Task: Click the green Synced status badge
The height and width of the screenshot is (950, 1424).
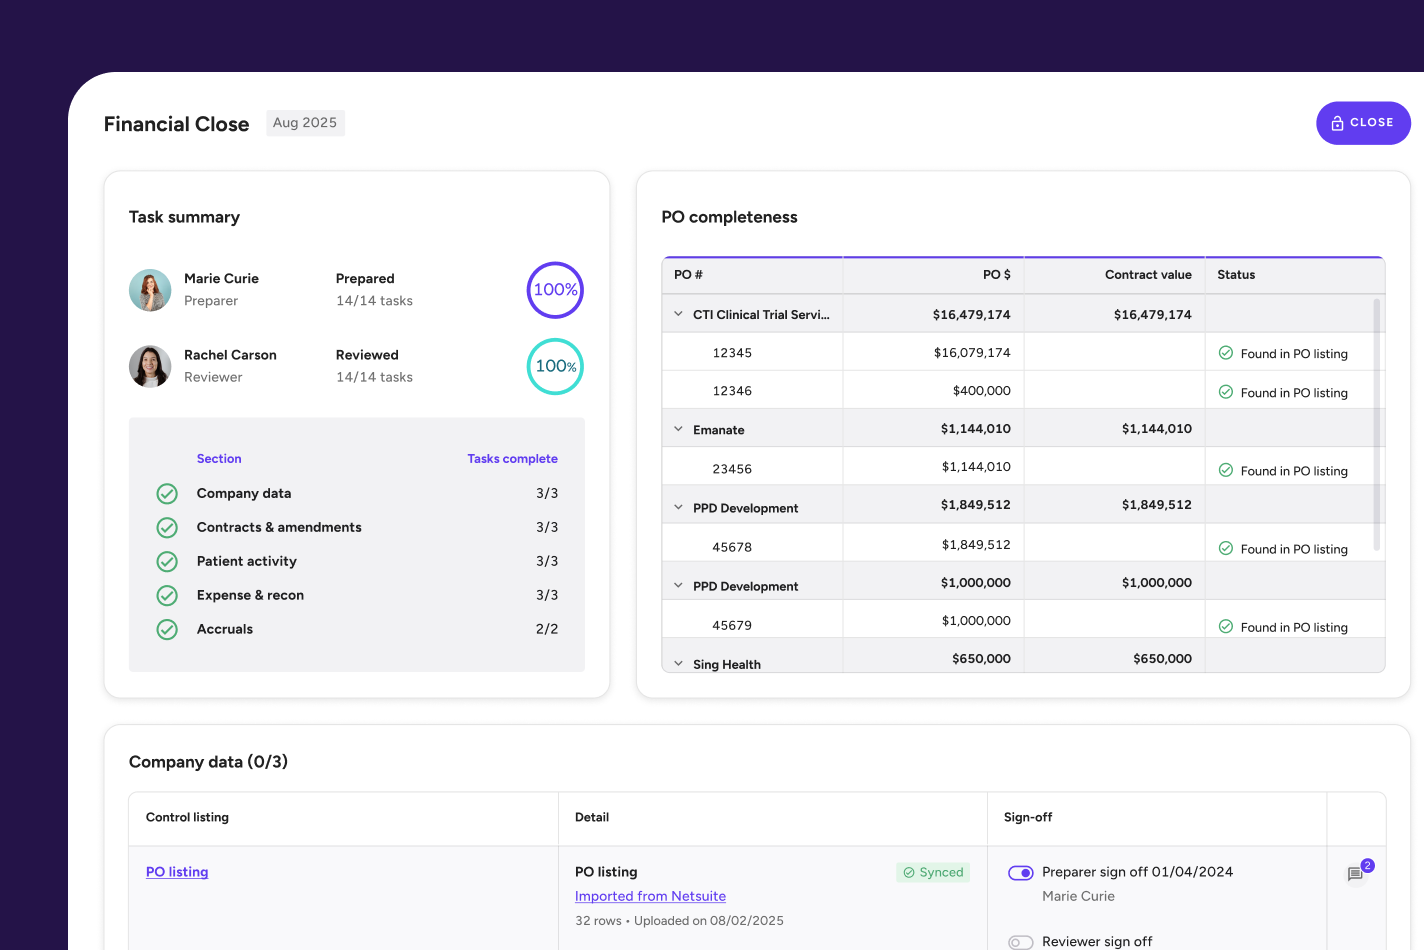Action: point(933,872)
